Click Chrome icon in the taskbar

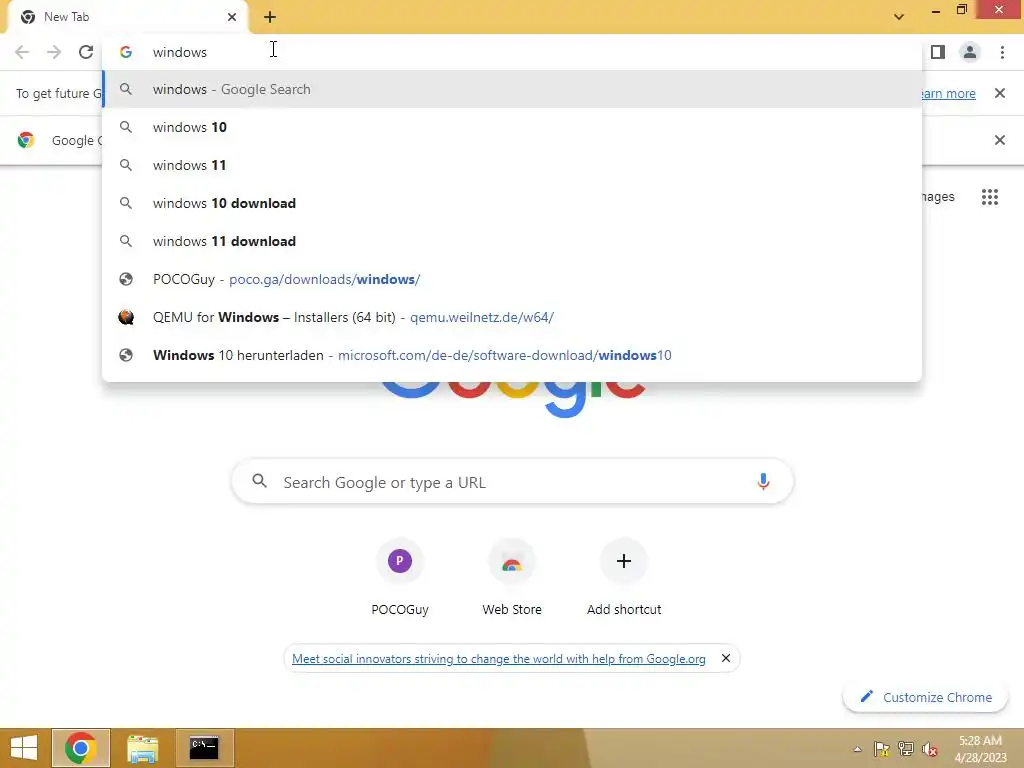click(81, 748)
